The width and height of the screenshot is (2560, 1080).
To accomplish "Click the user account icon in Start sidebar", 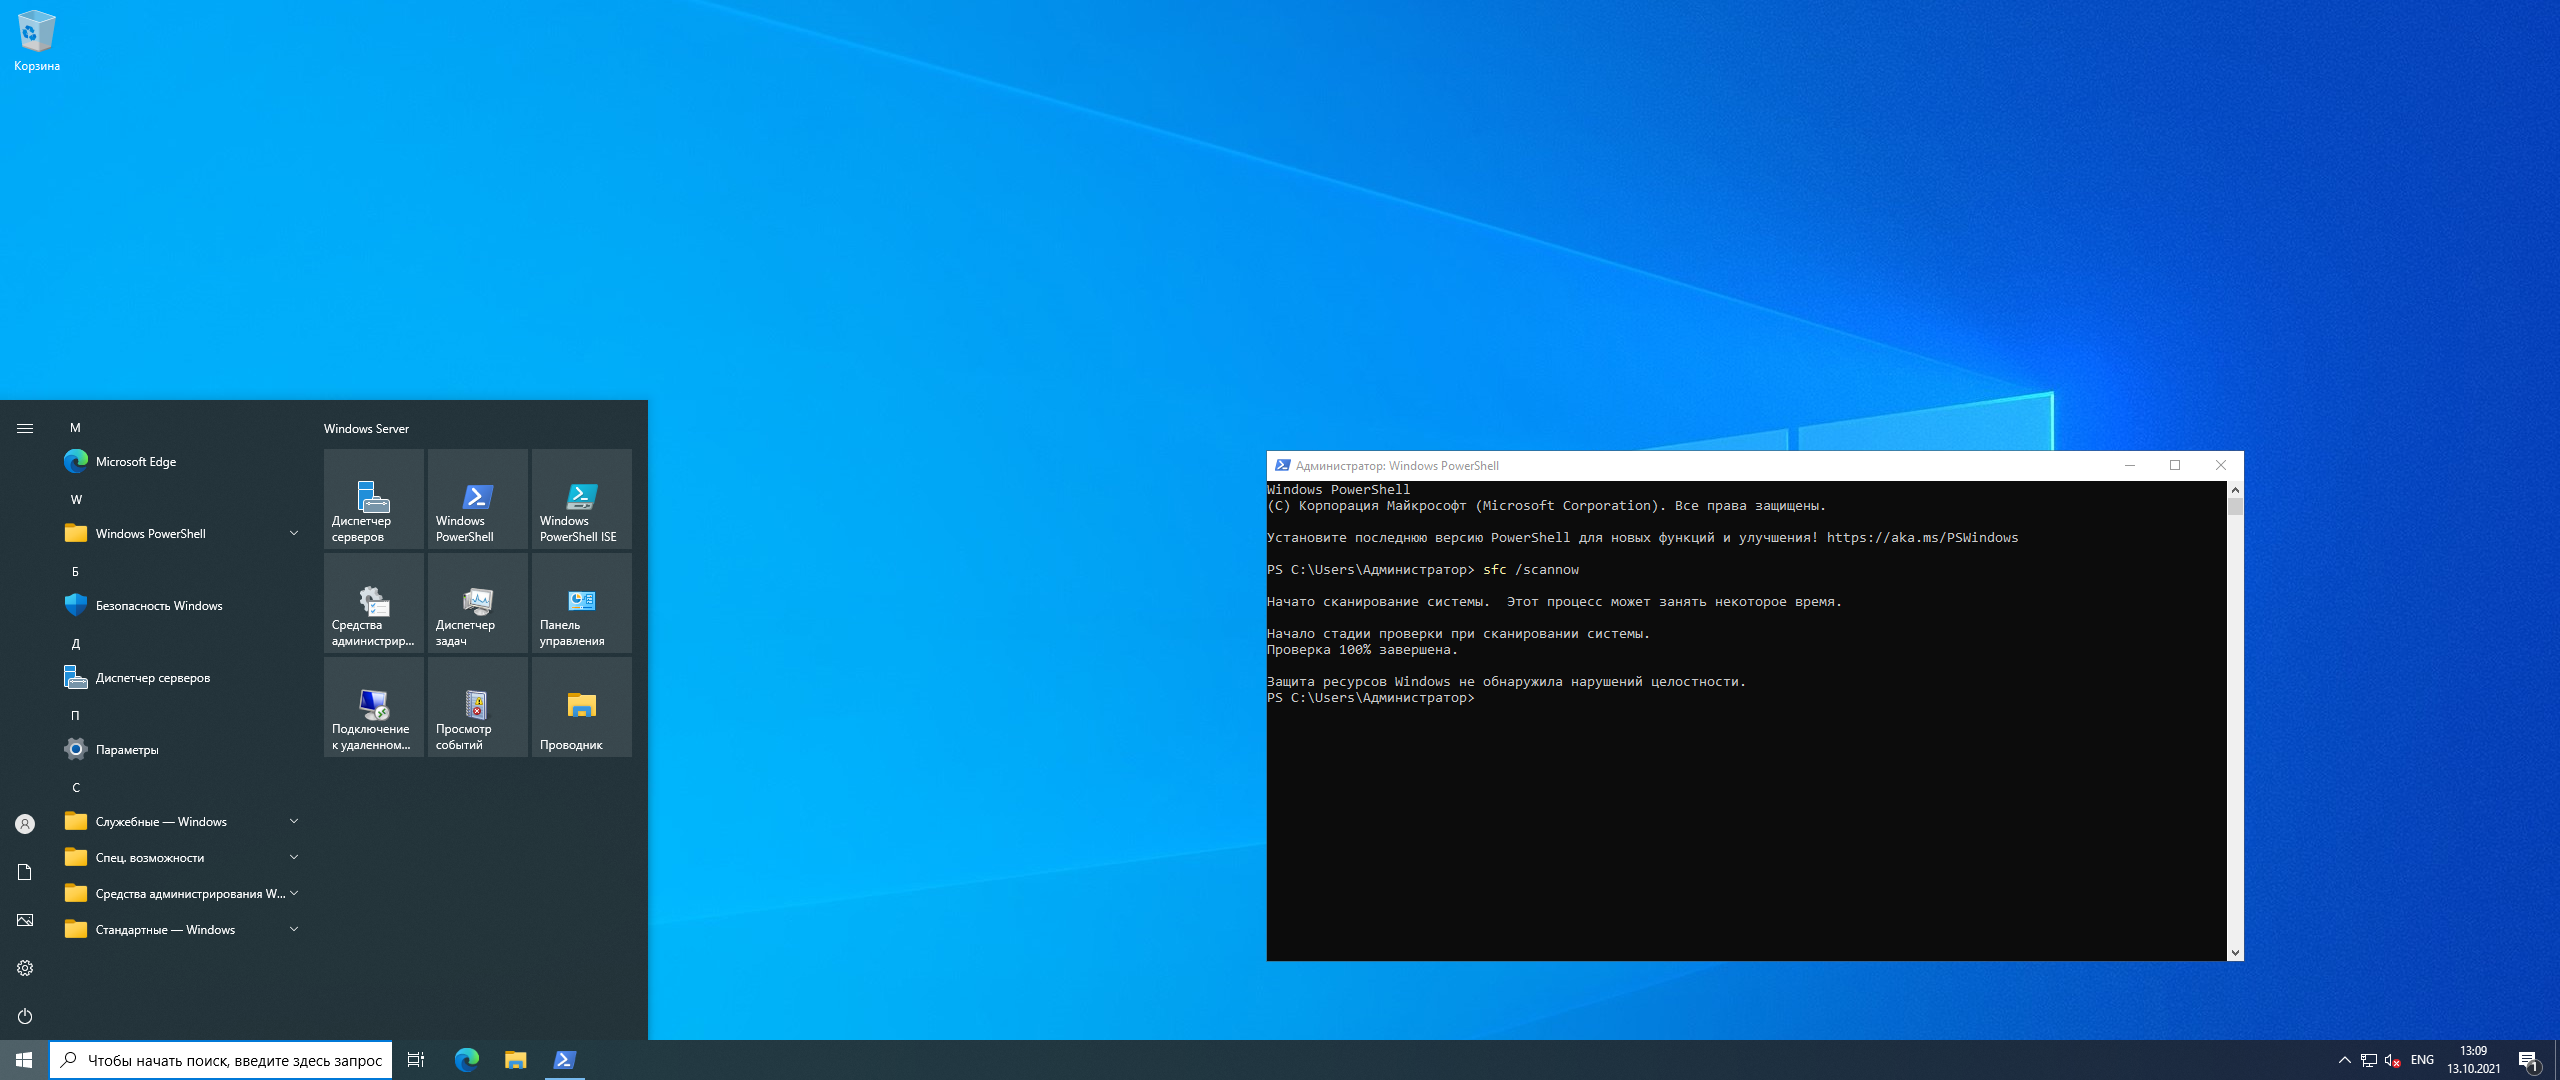I will 25,824.
